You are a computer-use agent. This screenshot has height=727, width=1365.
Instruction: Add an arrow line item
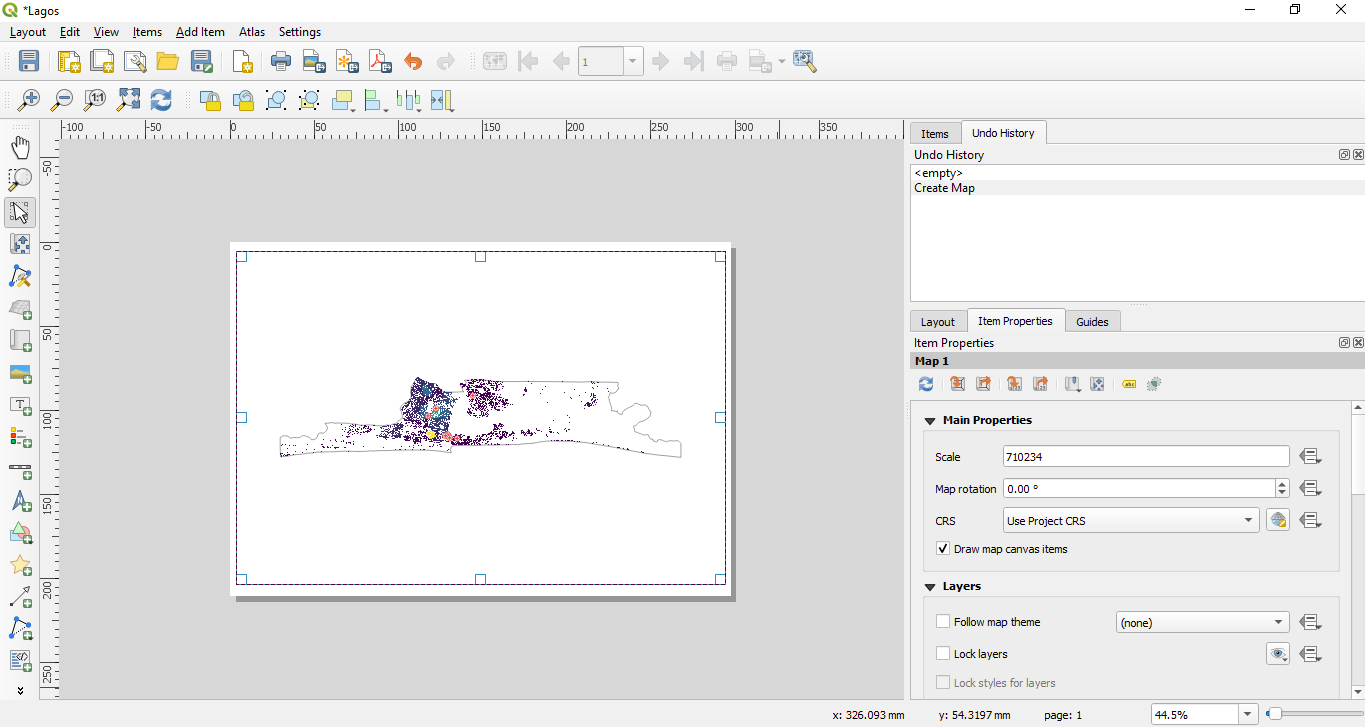pos(20,597)
